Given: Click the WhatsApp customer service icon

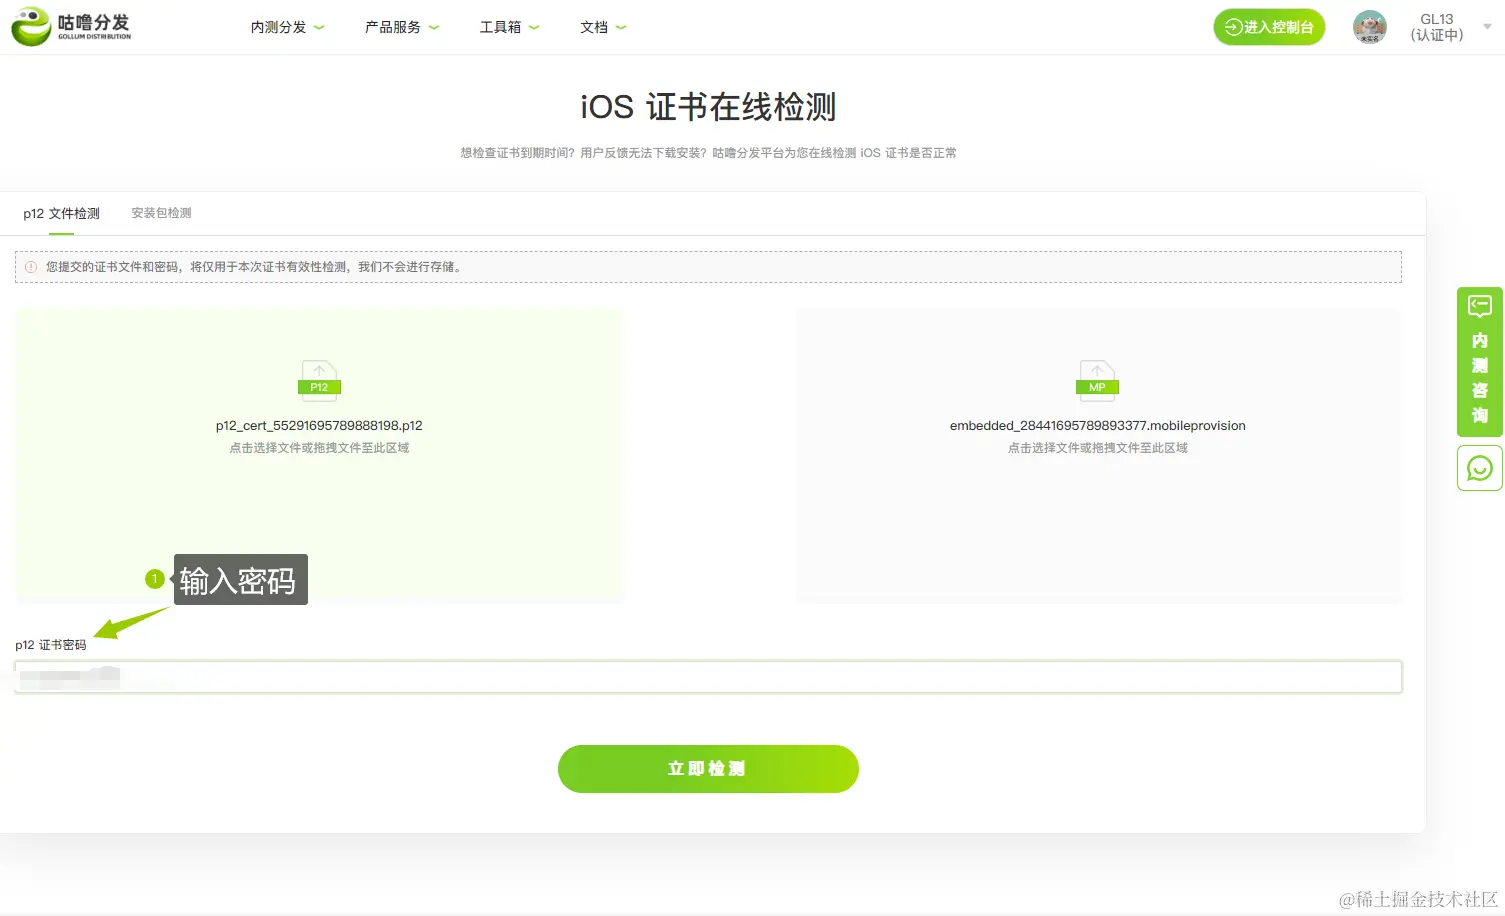Looking at the screenshot, I should click(x=1479, y=467).
